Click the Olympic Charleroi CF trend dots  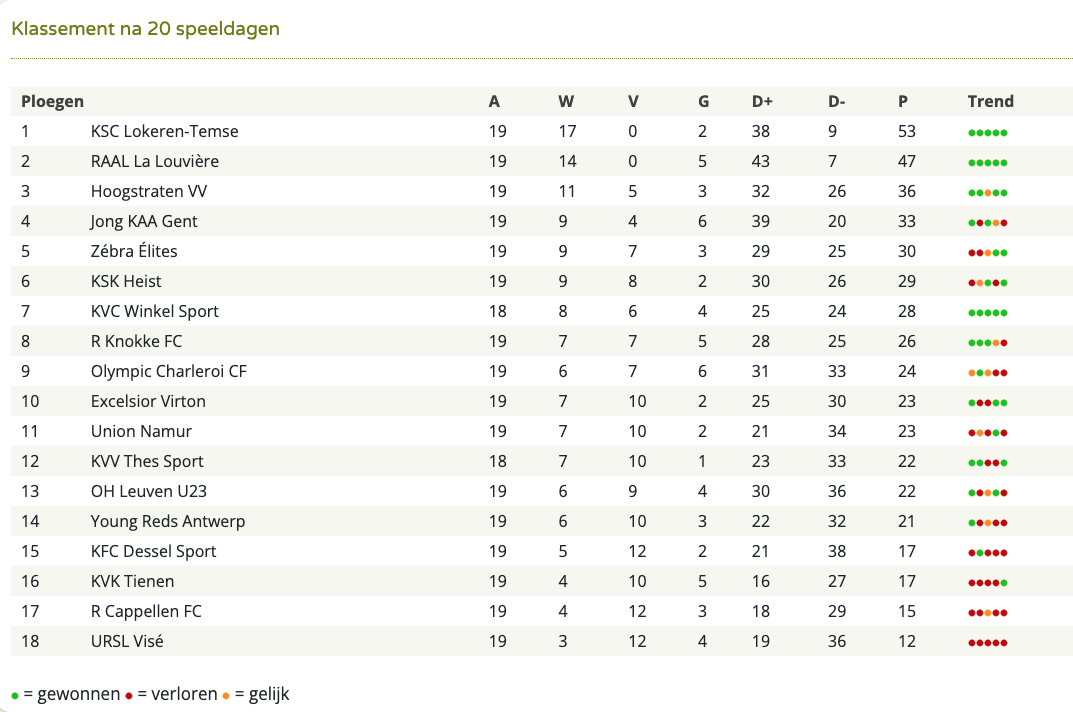987,373
